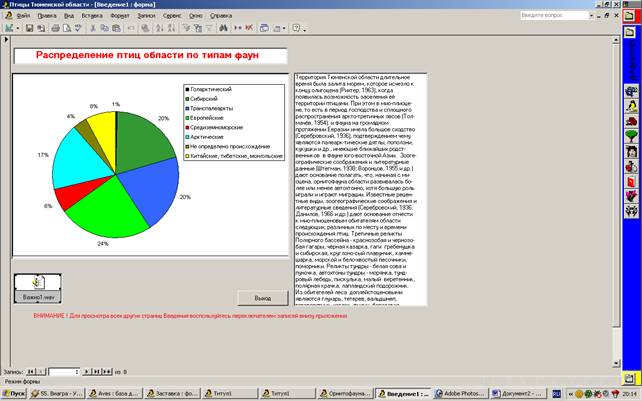The height and width of the screenshot is (401, 642).
Task: Open the Файл menu
Action: coord(23,16)
